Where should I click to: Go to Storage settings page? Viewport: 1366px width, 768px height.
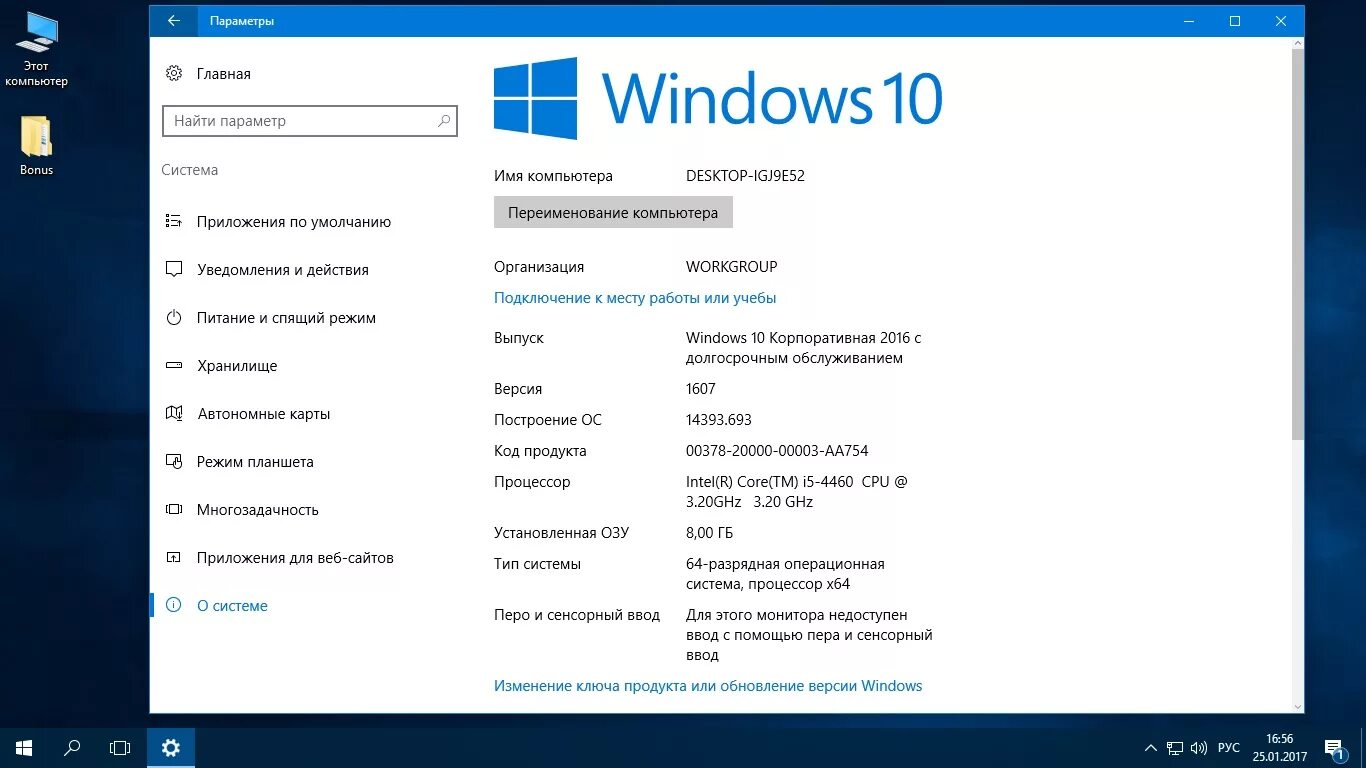[x=237, y=366]
